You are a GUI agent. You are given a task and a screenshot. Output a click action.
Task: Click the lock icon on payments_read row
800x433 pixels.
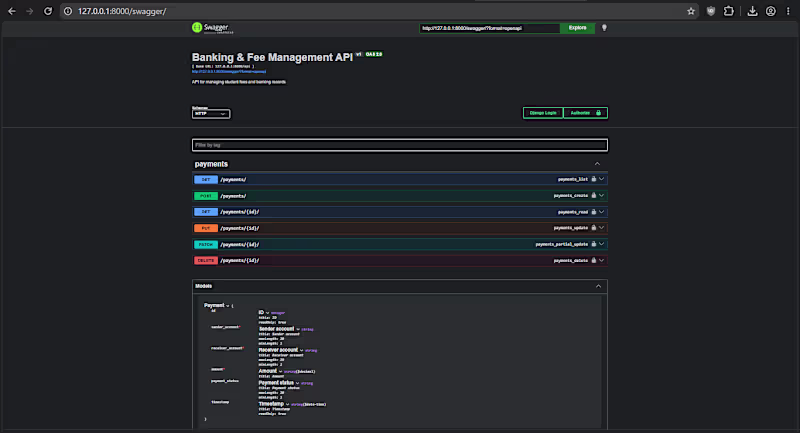(x=593, y=212)
